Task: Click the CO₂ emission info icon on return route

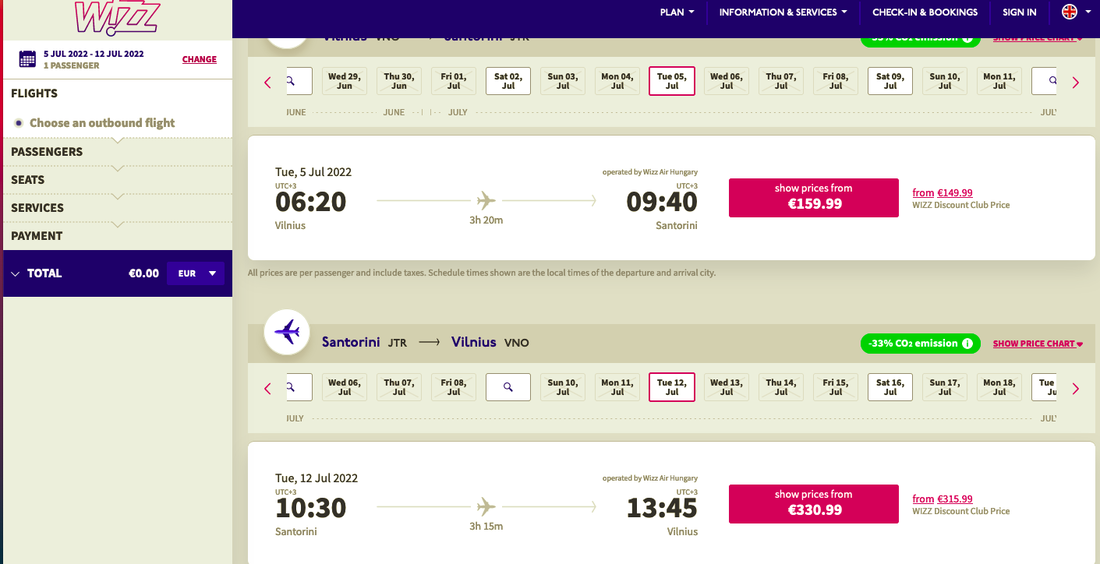Action: 967,344
